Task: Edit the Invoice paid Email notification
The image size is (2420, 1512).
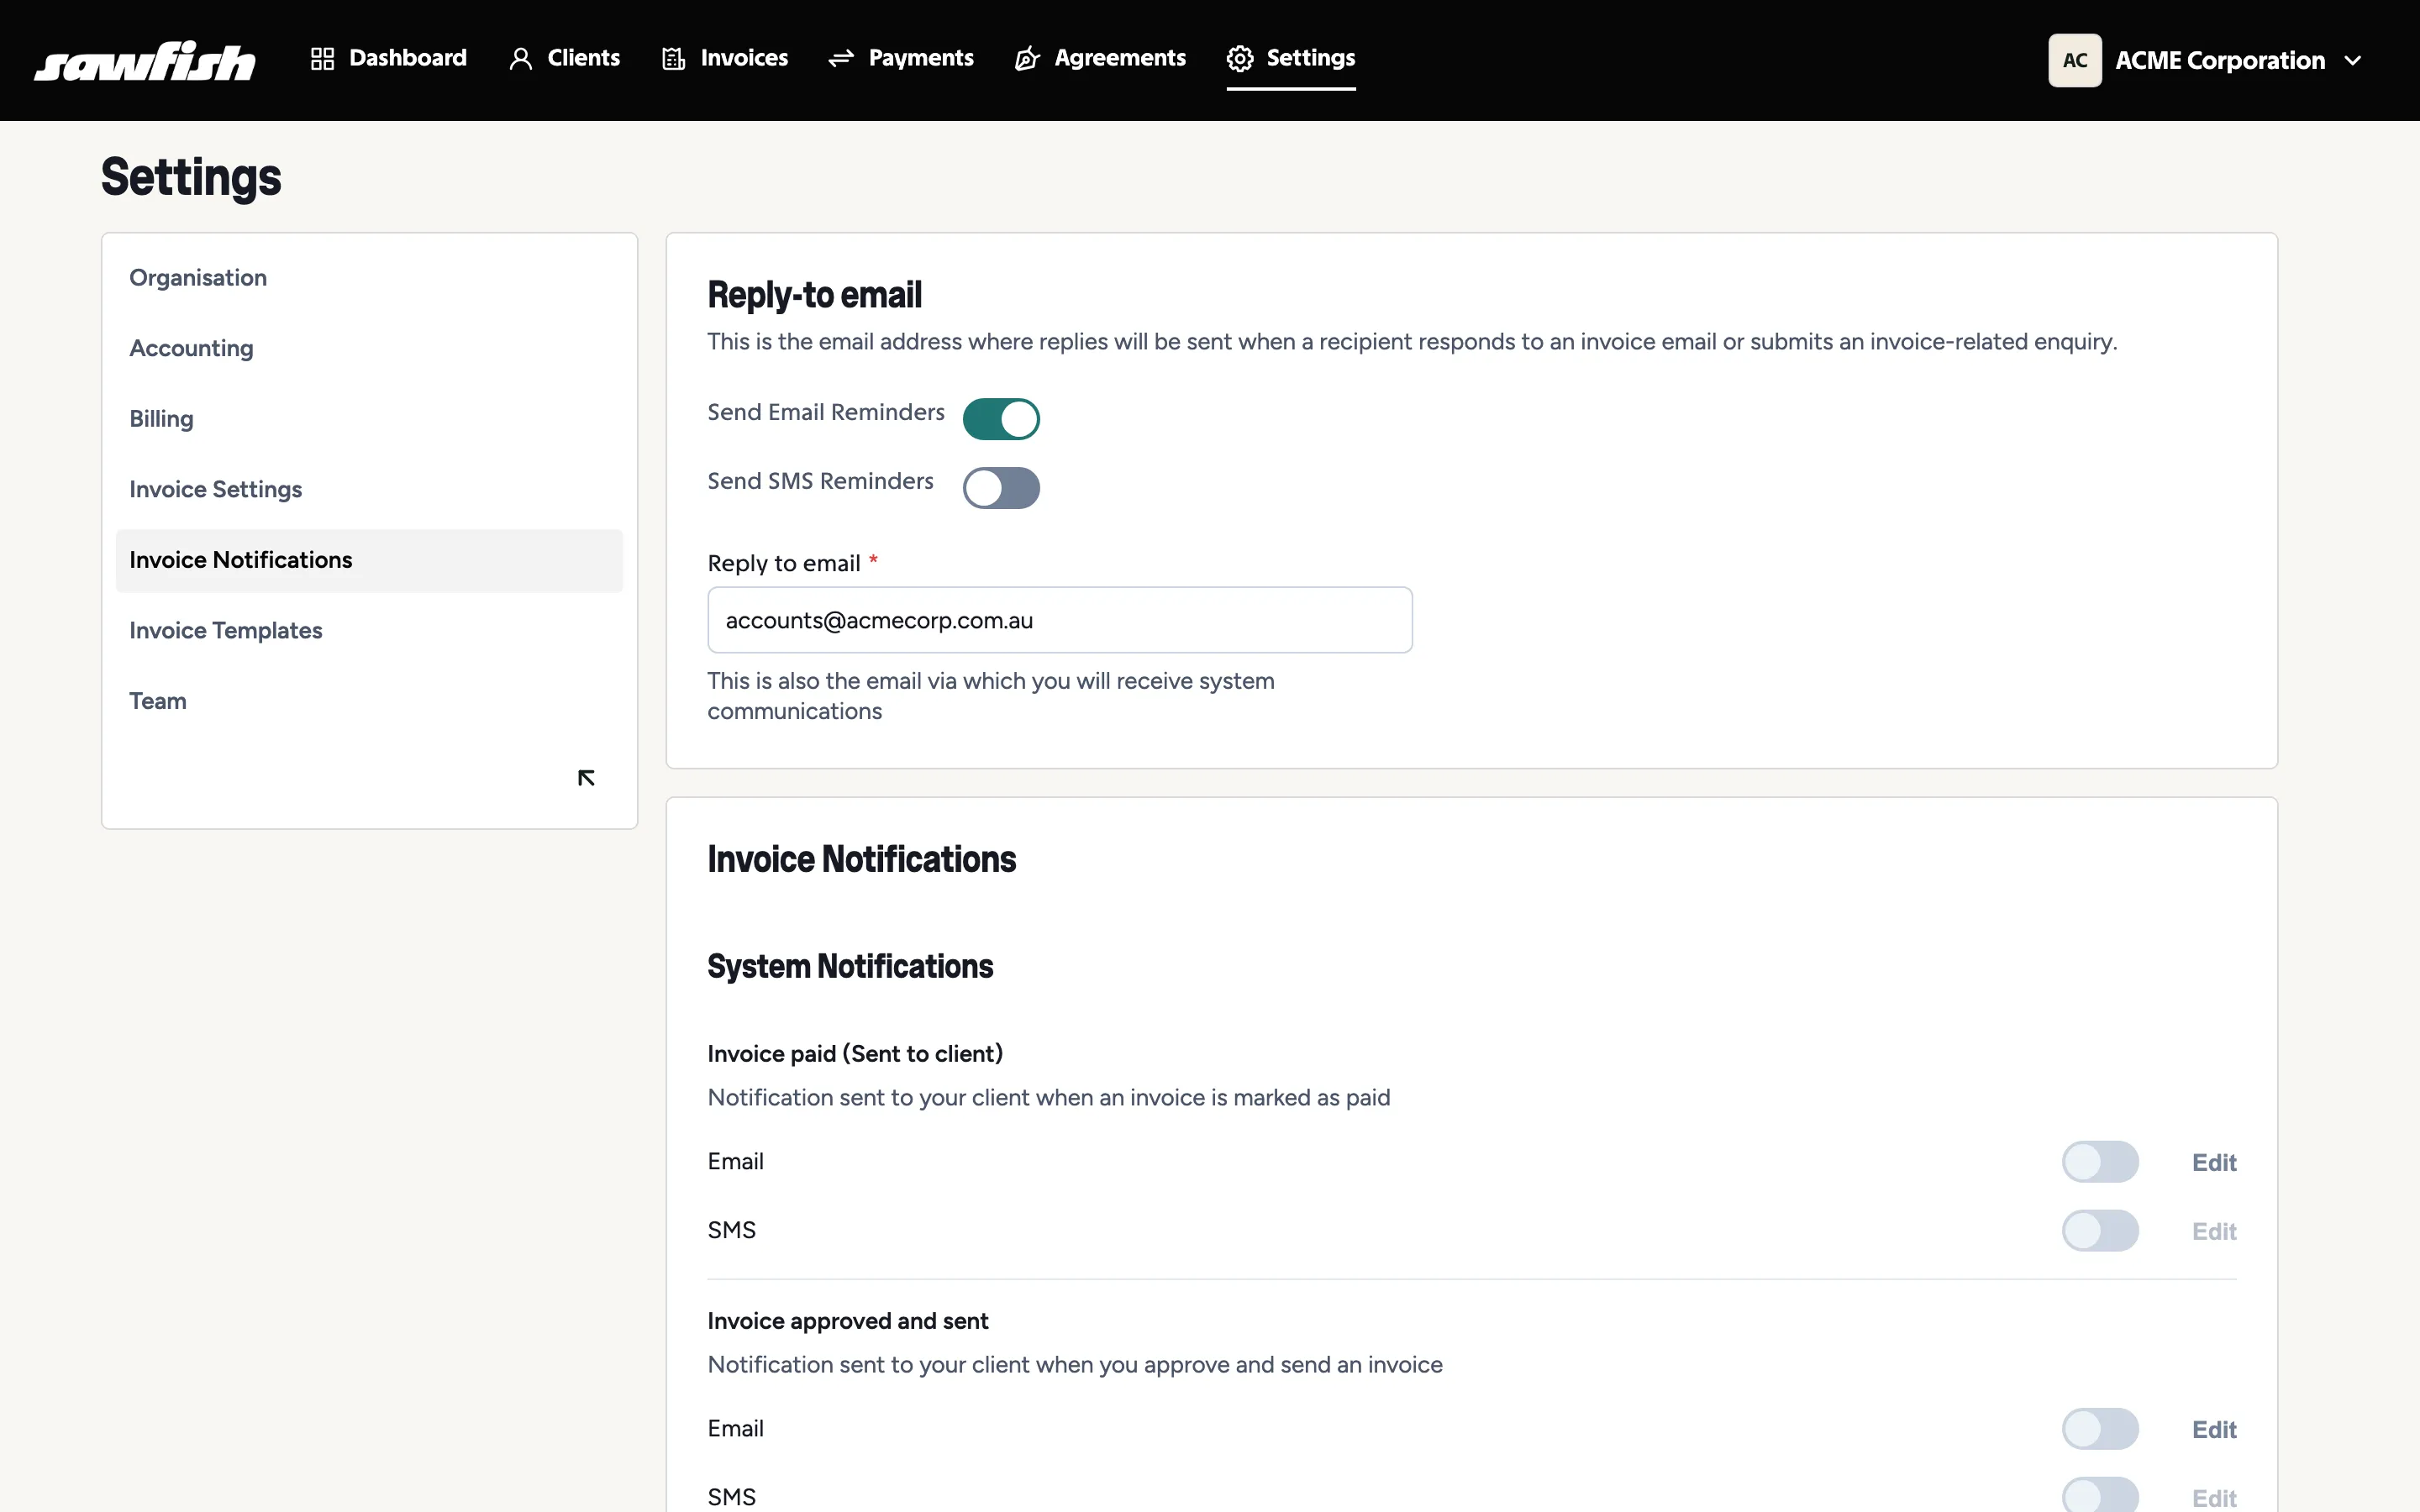Action: (x=2214, y=1163)
